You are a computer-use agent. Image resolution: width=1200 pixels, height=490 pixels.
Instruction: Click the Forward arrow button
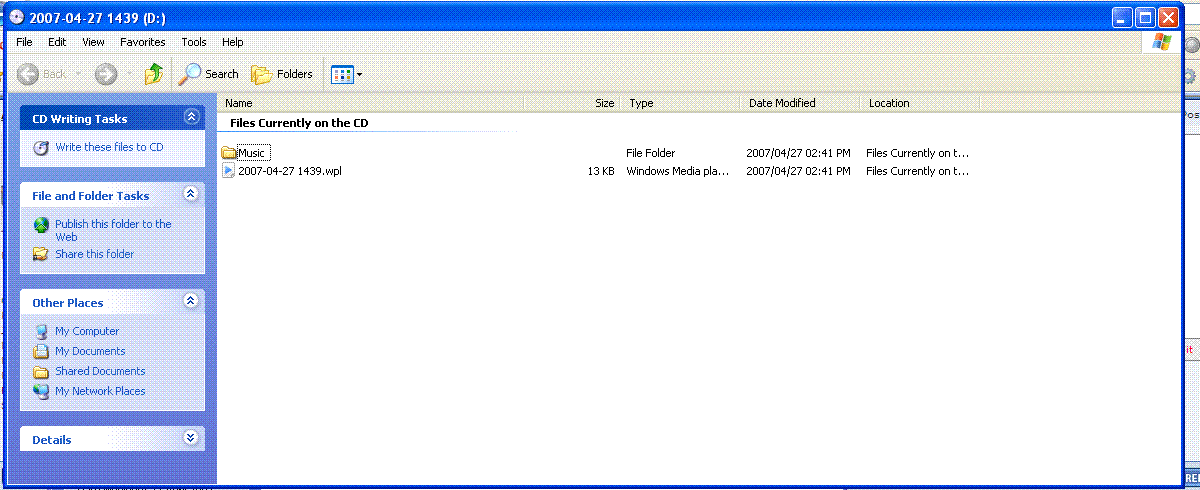point(106,74)
